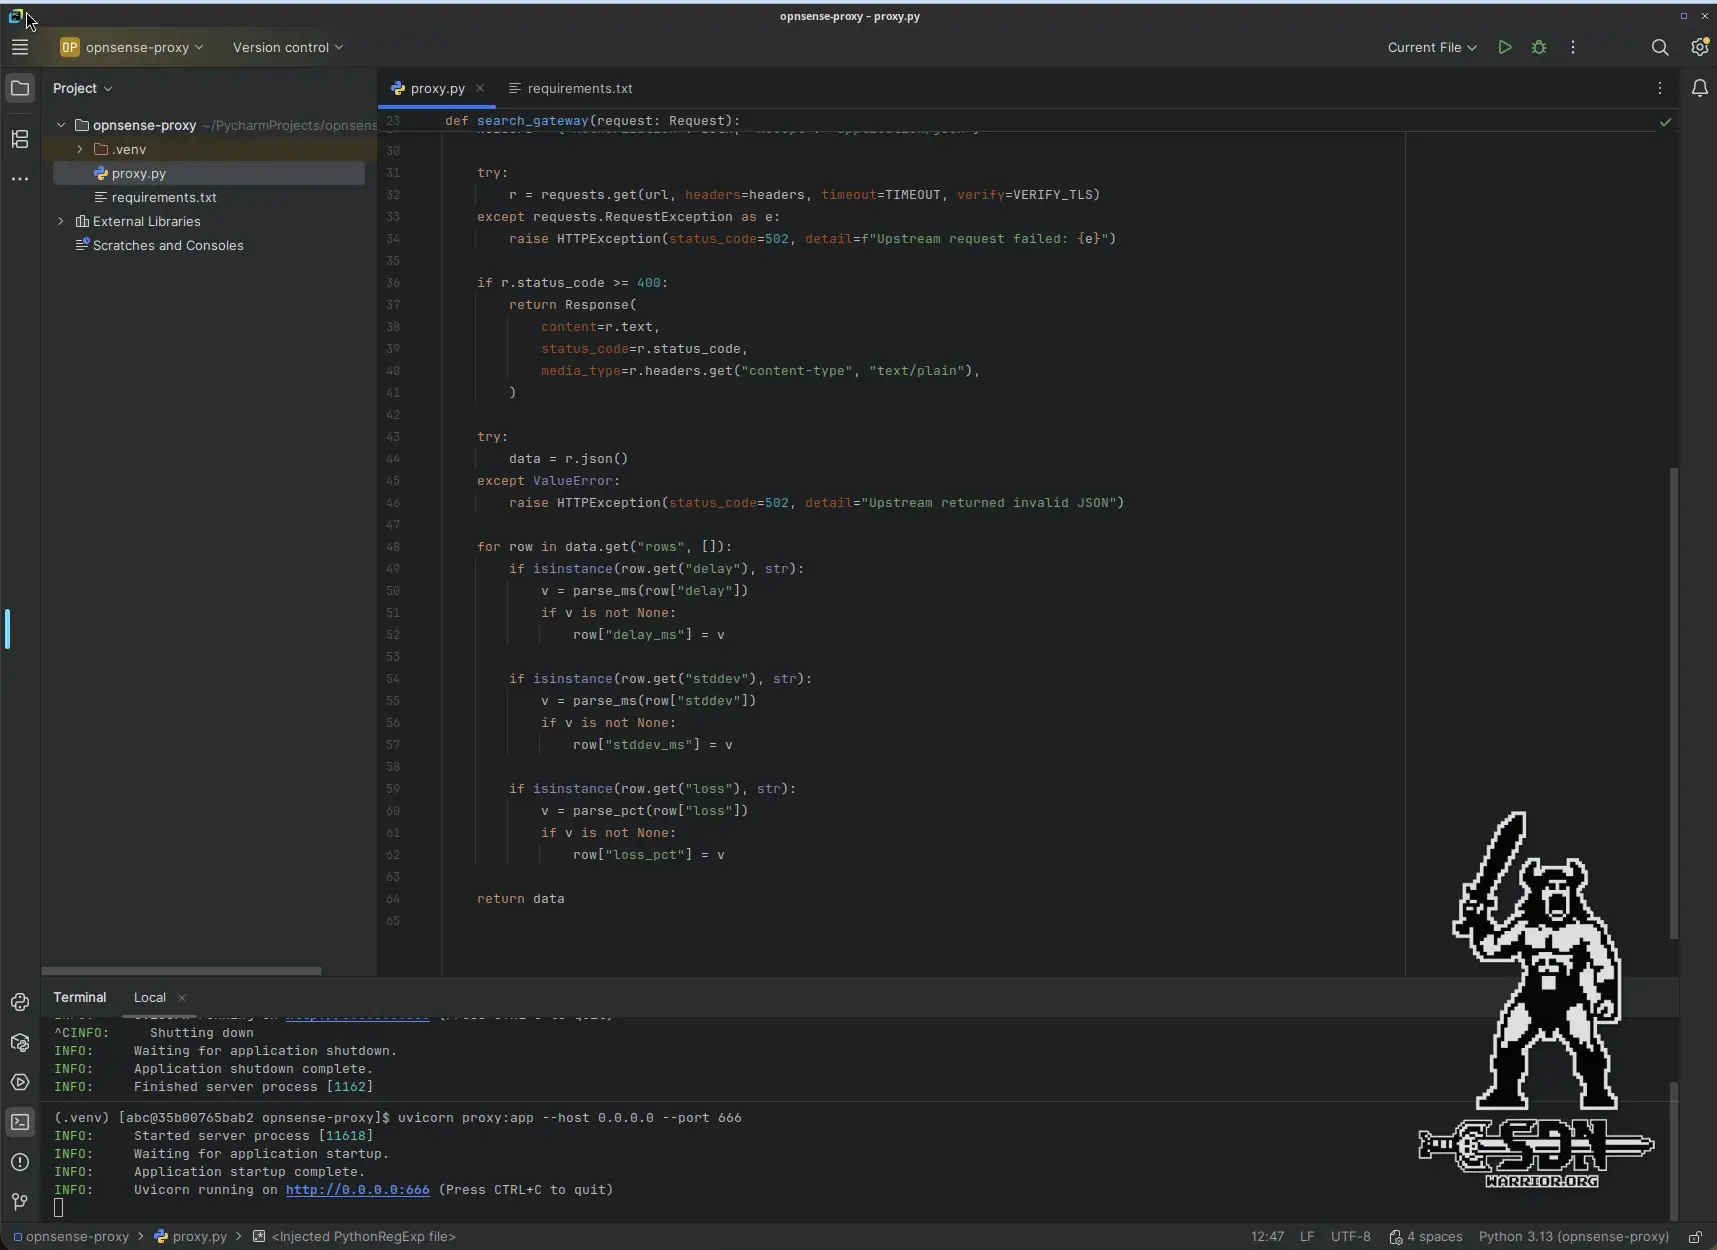Expand External Libraries in the project tree
Image resolution: width=1717 pixels, height=1250 pixels.
pyautogui.click(x=61, y=221)
